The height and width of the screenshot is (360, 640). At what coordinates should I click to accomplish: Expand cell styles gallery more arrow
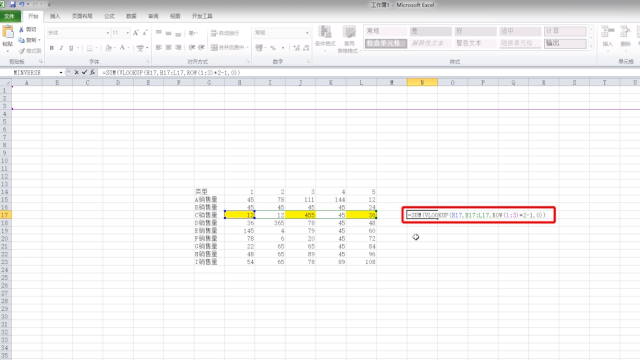[x=591, y=46]
